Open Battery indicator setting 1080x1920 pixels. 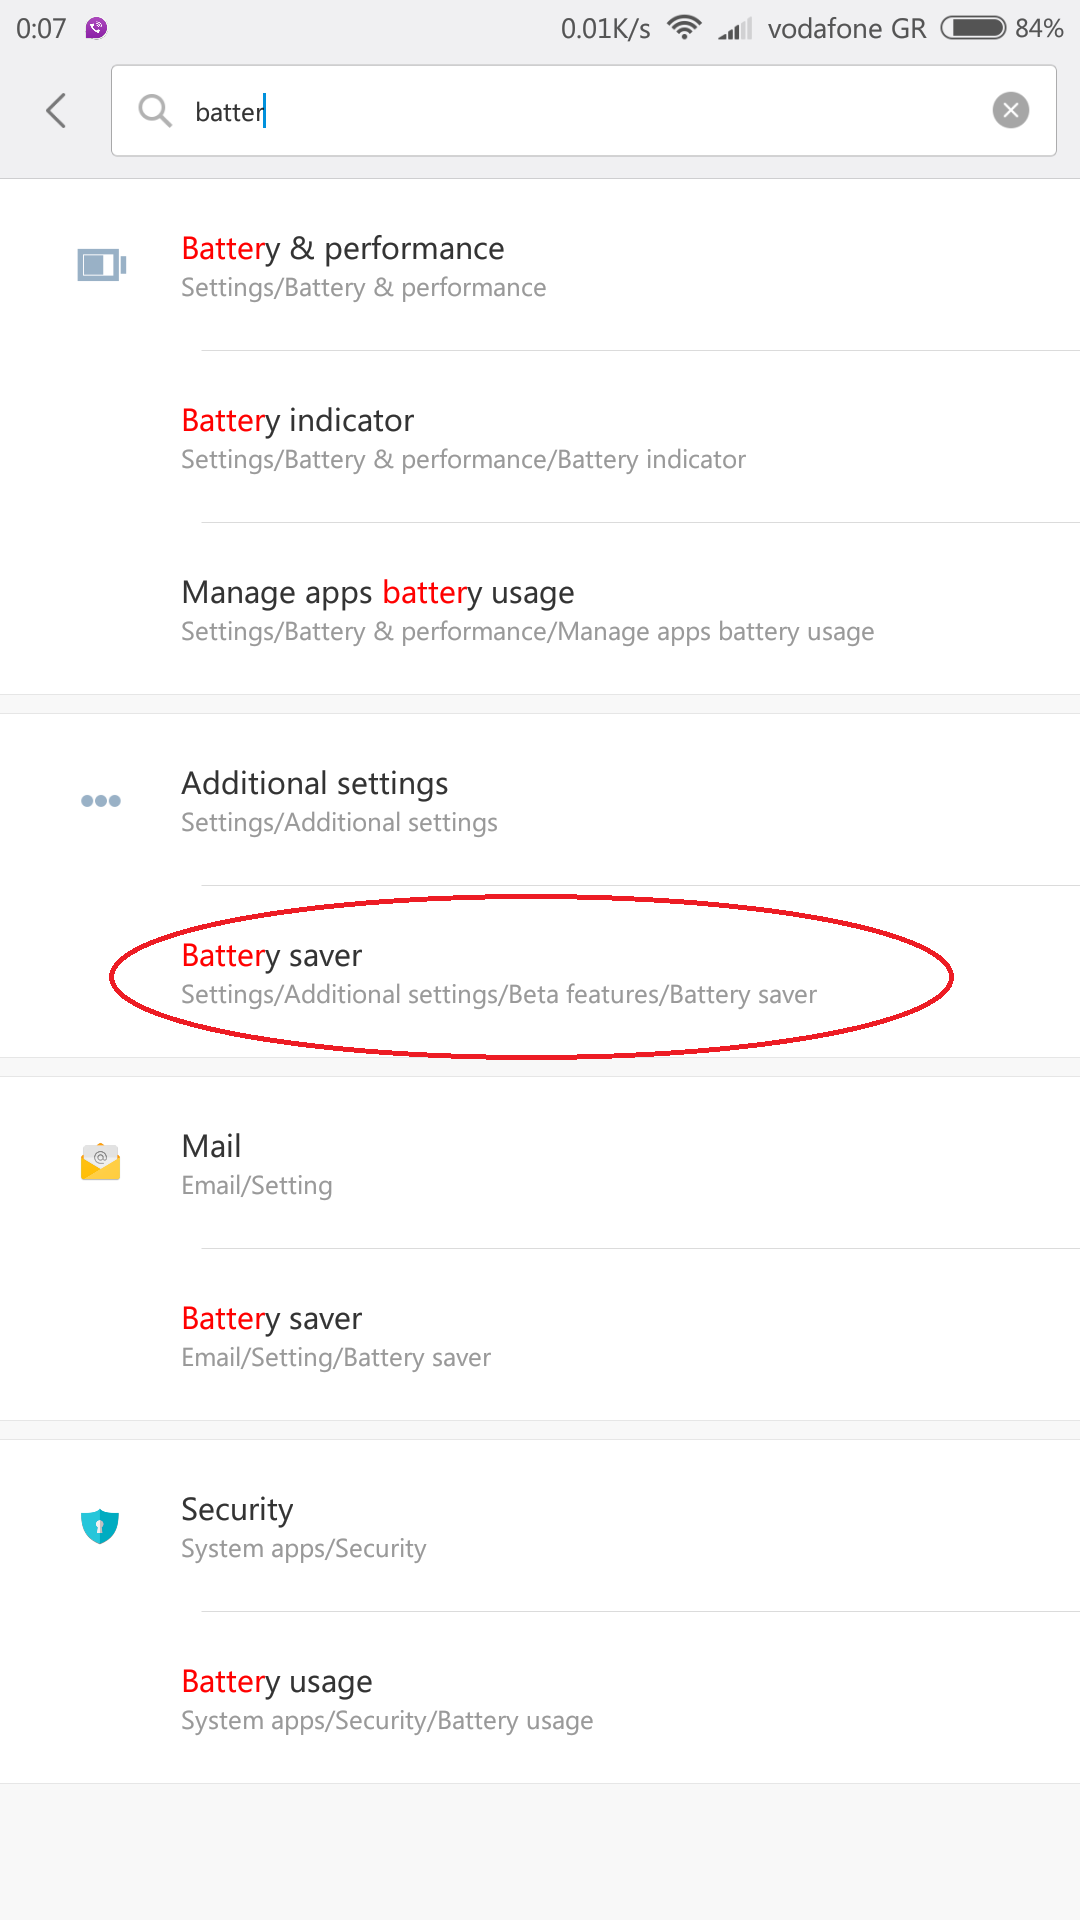[x=540, y=437]
